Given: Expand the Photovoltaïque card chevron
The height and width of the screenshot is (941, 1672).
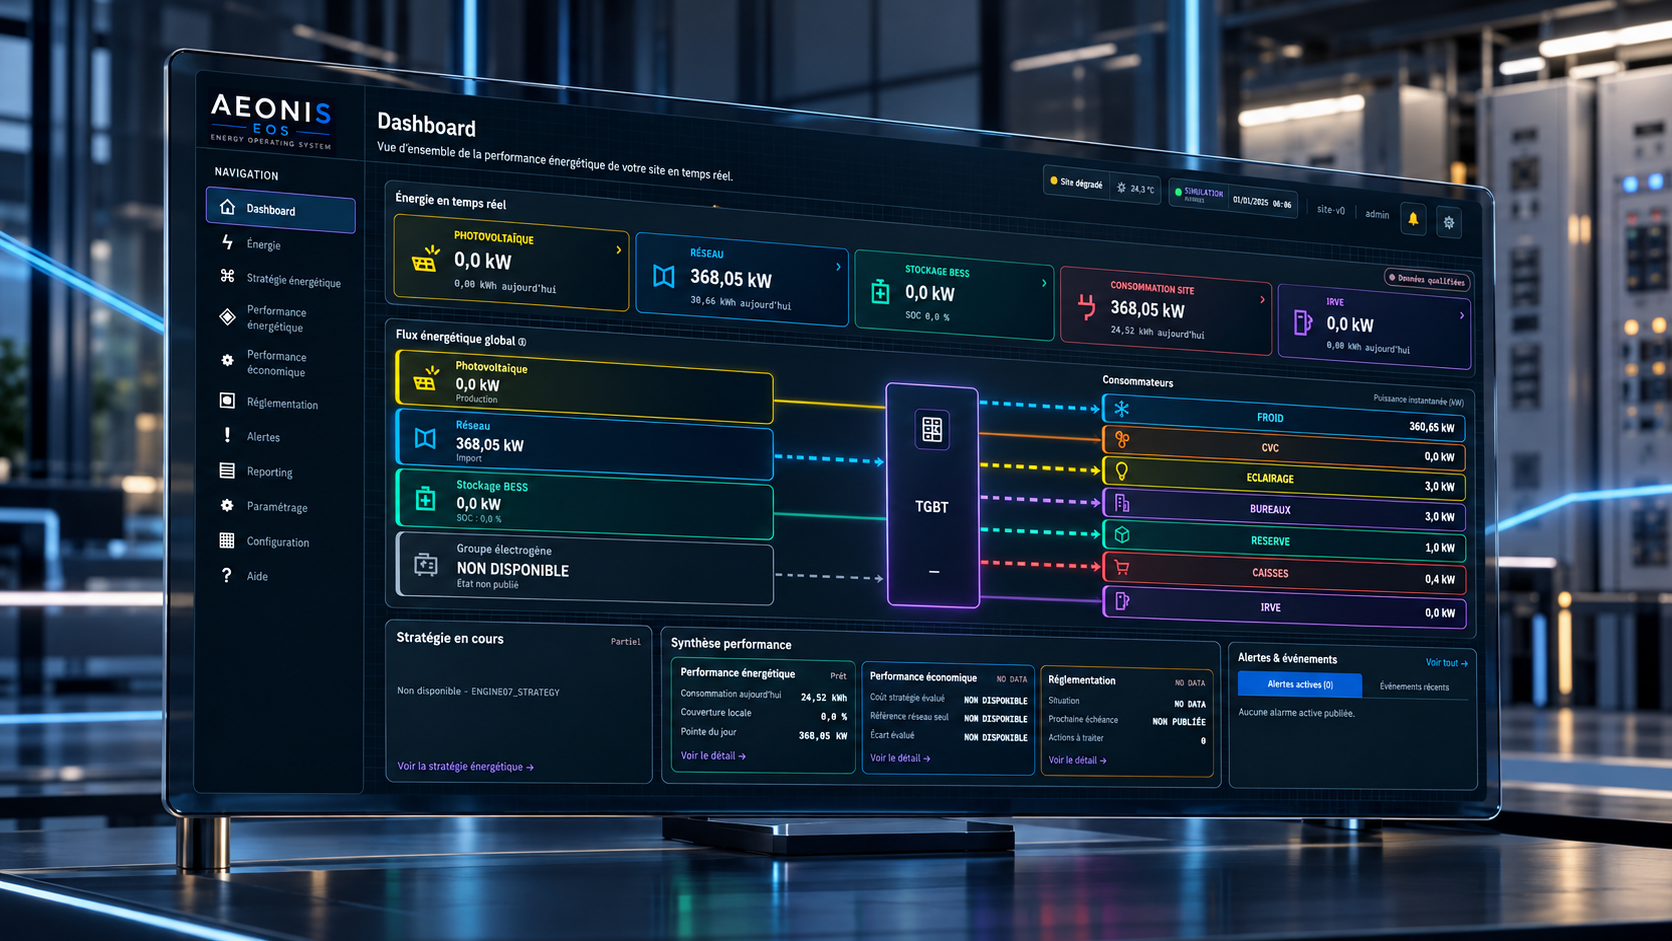Looking at the screenshot, I should pyautogui.click(x=618, y=250).
